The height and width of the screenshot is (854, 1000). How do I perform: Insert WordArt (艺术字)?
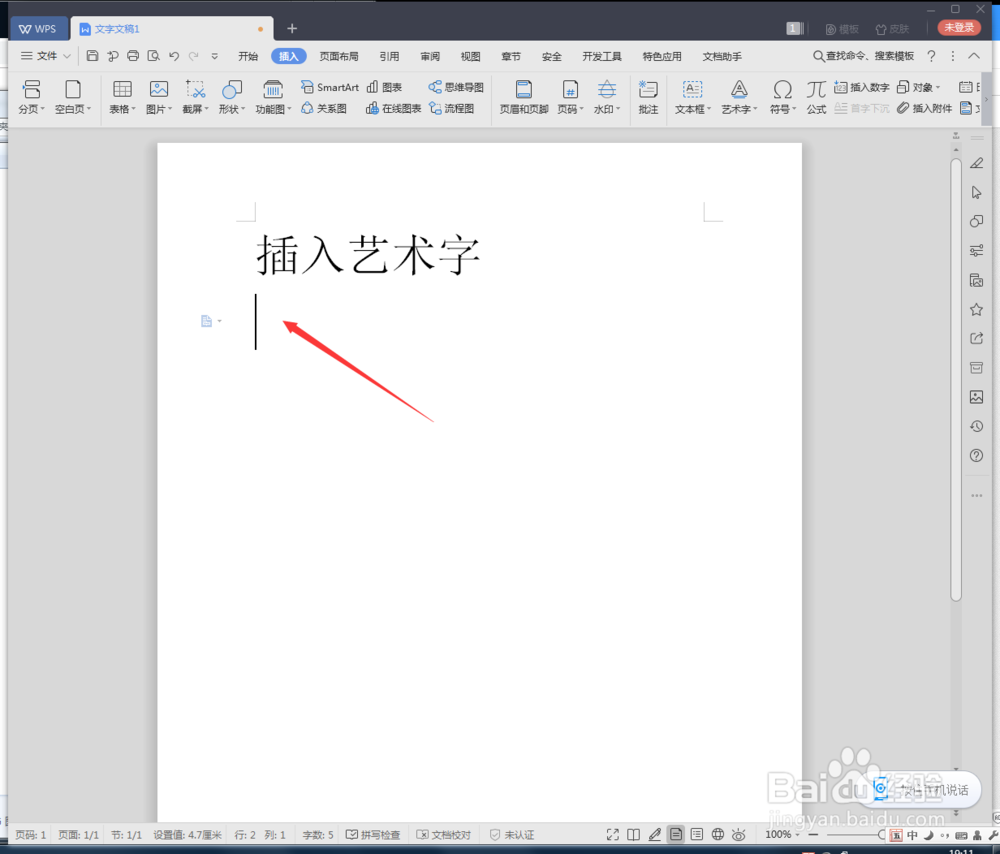click(x=739, y=97)
